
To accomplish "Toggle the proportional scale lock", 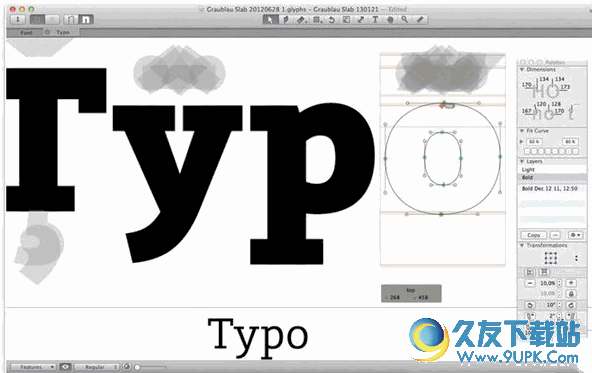I will (x=571, y=294).
